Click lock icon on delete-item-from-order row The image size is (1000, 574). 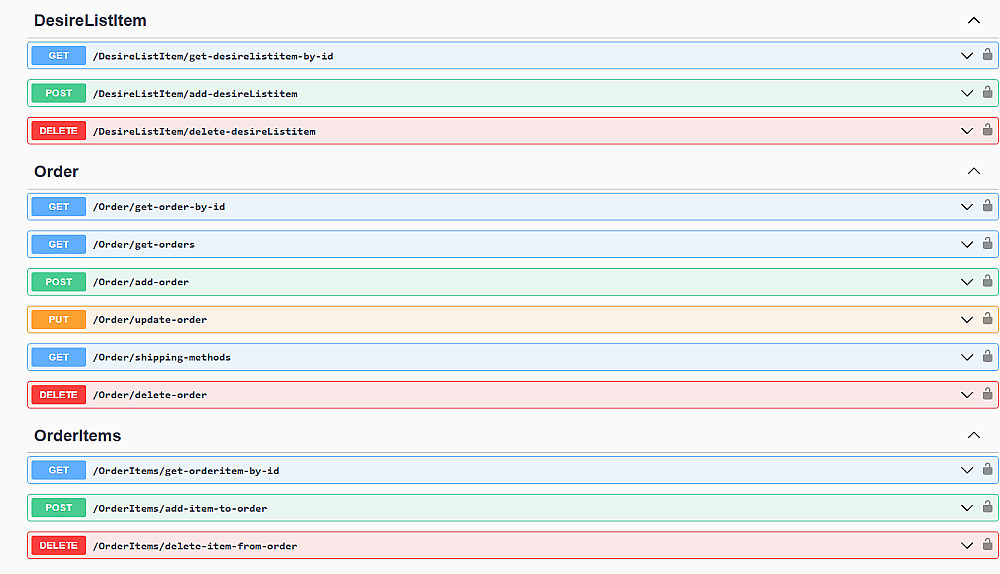[987, 545]
